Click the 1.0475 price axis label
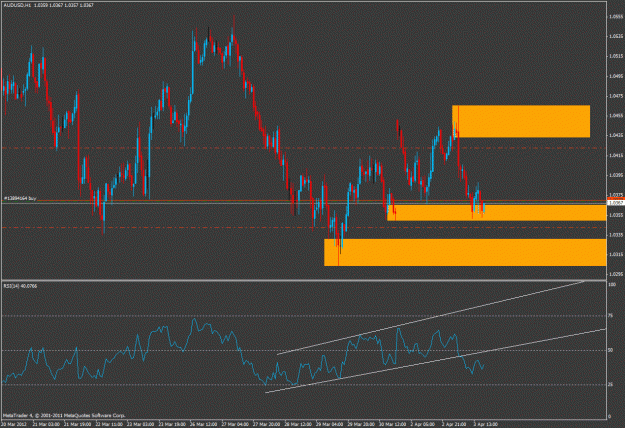This screenshot has width=625, height=428. point(616,96)
